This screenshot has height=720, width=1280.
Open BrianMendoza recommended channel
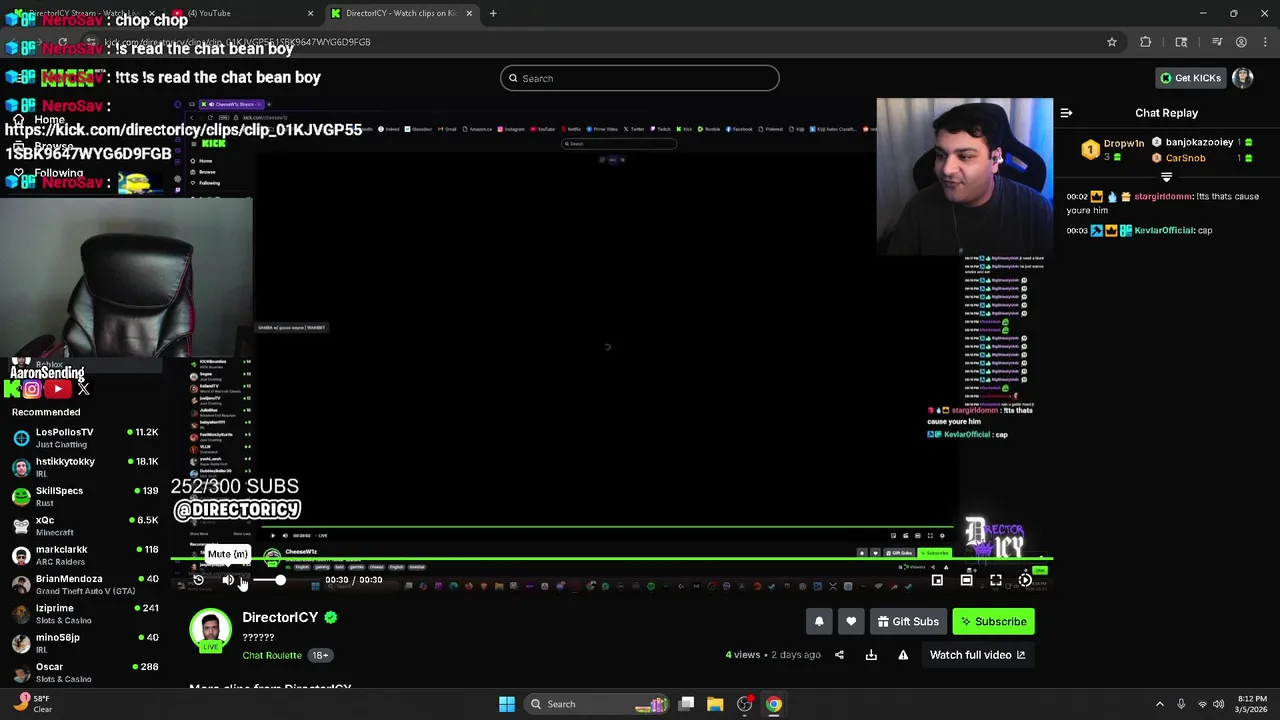[x=85, y=584]
